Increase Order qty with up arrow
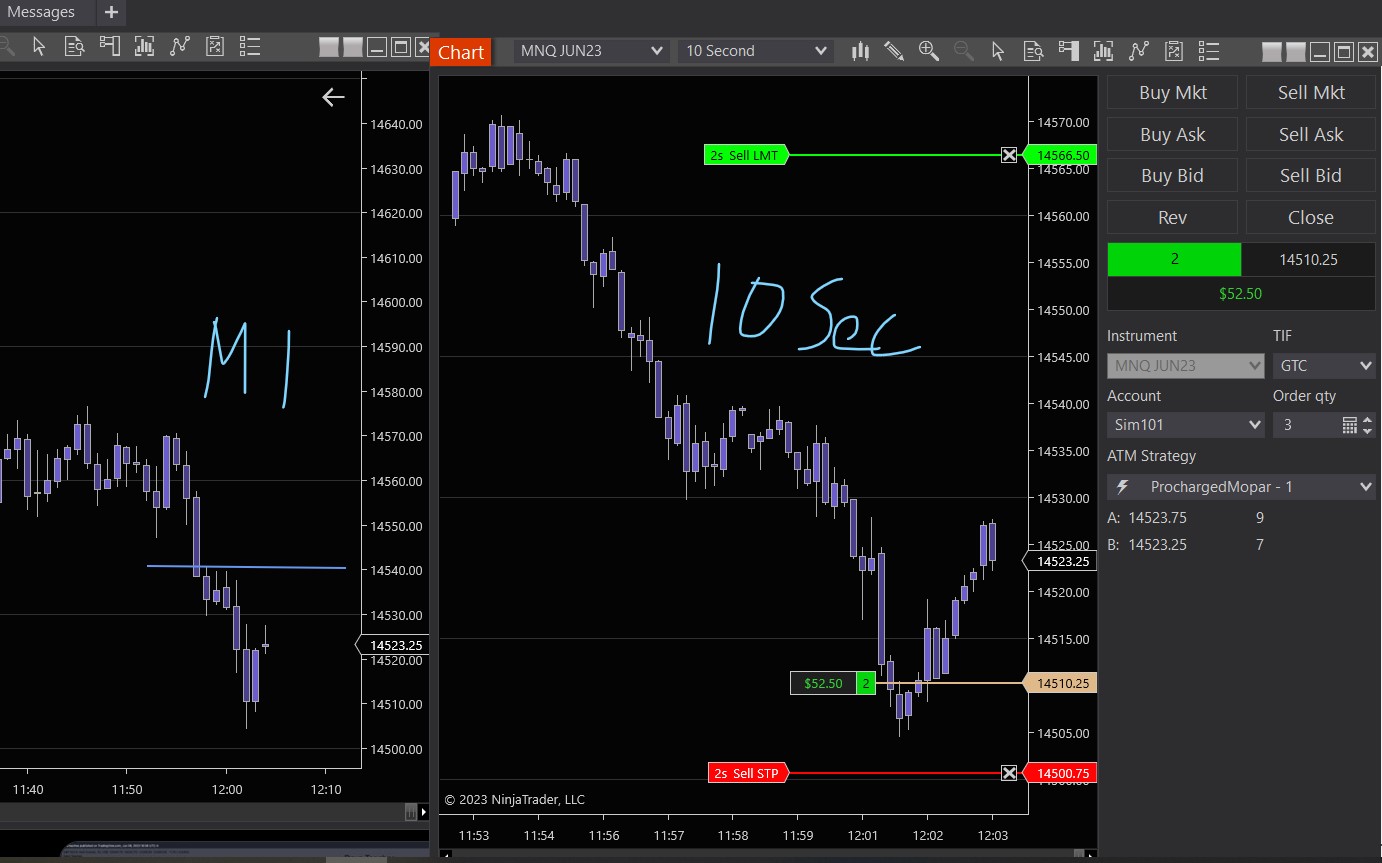1382x863 pixels. coord(1368,420)
